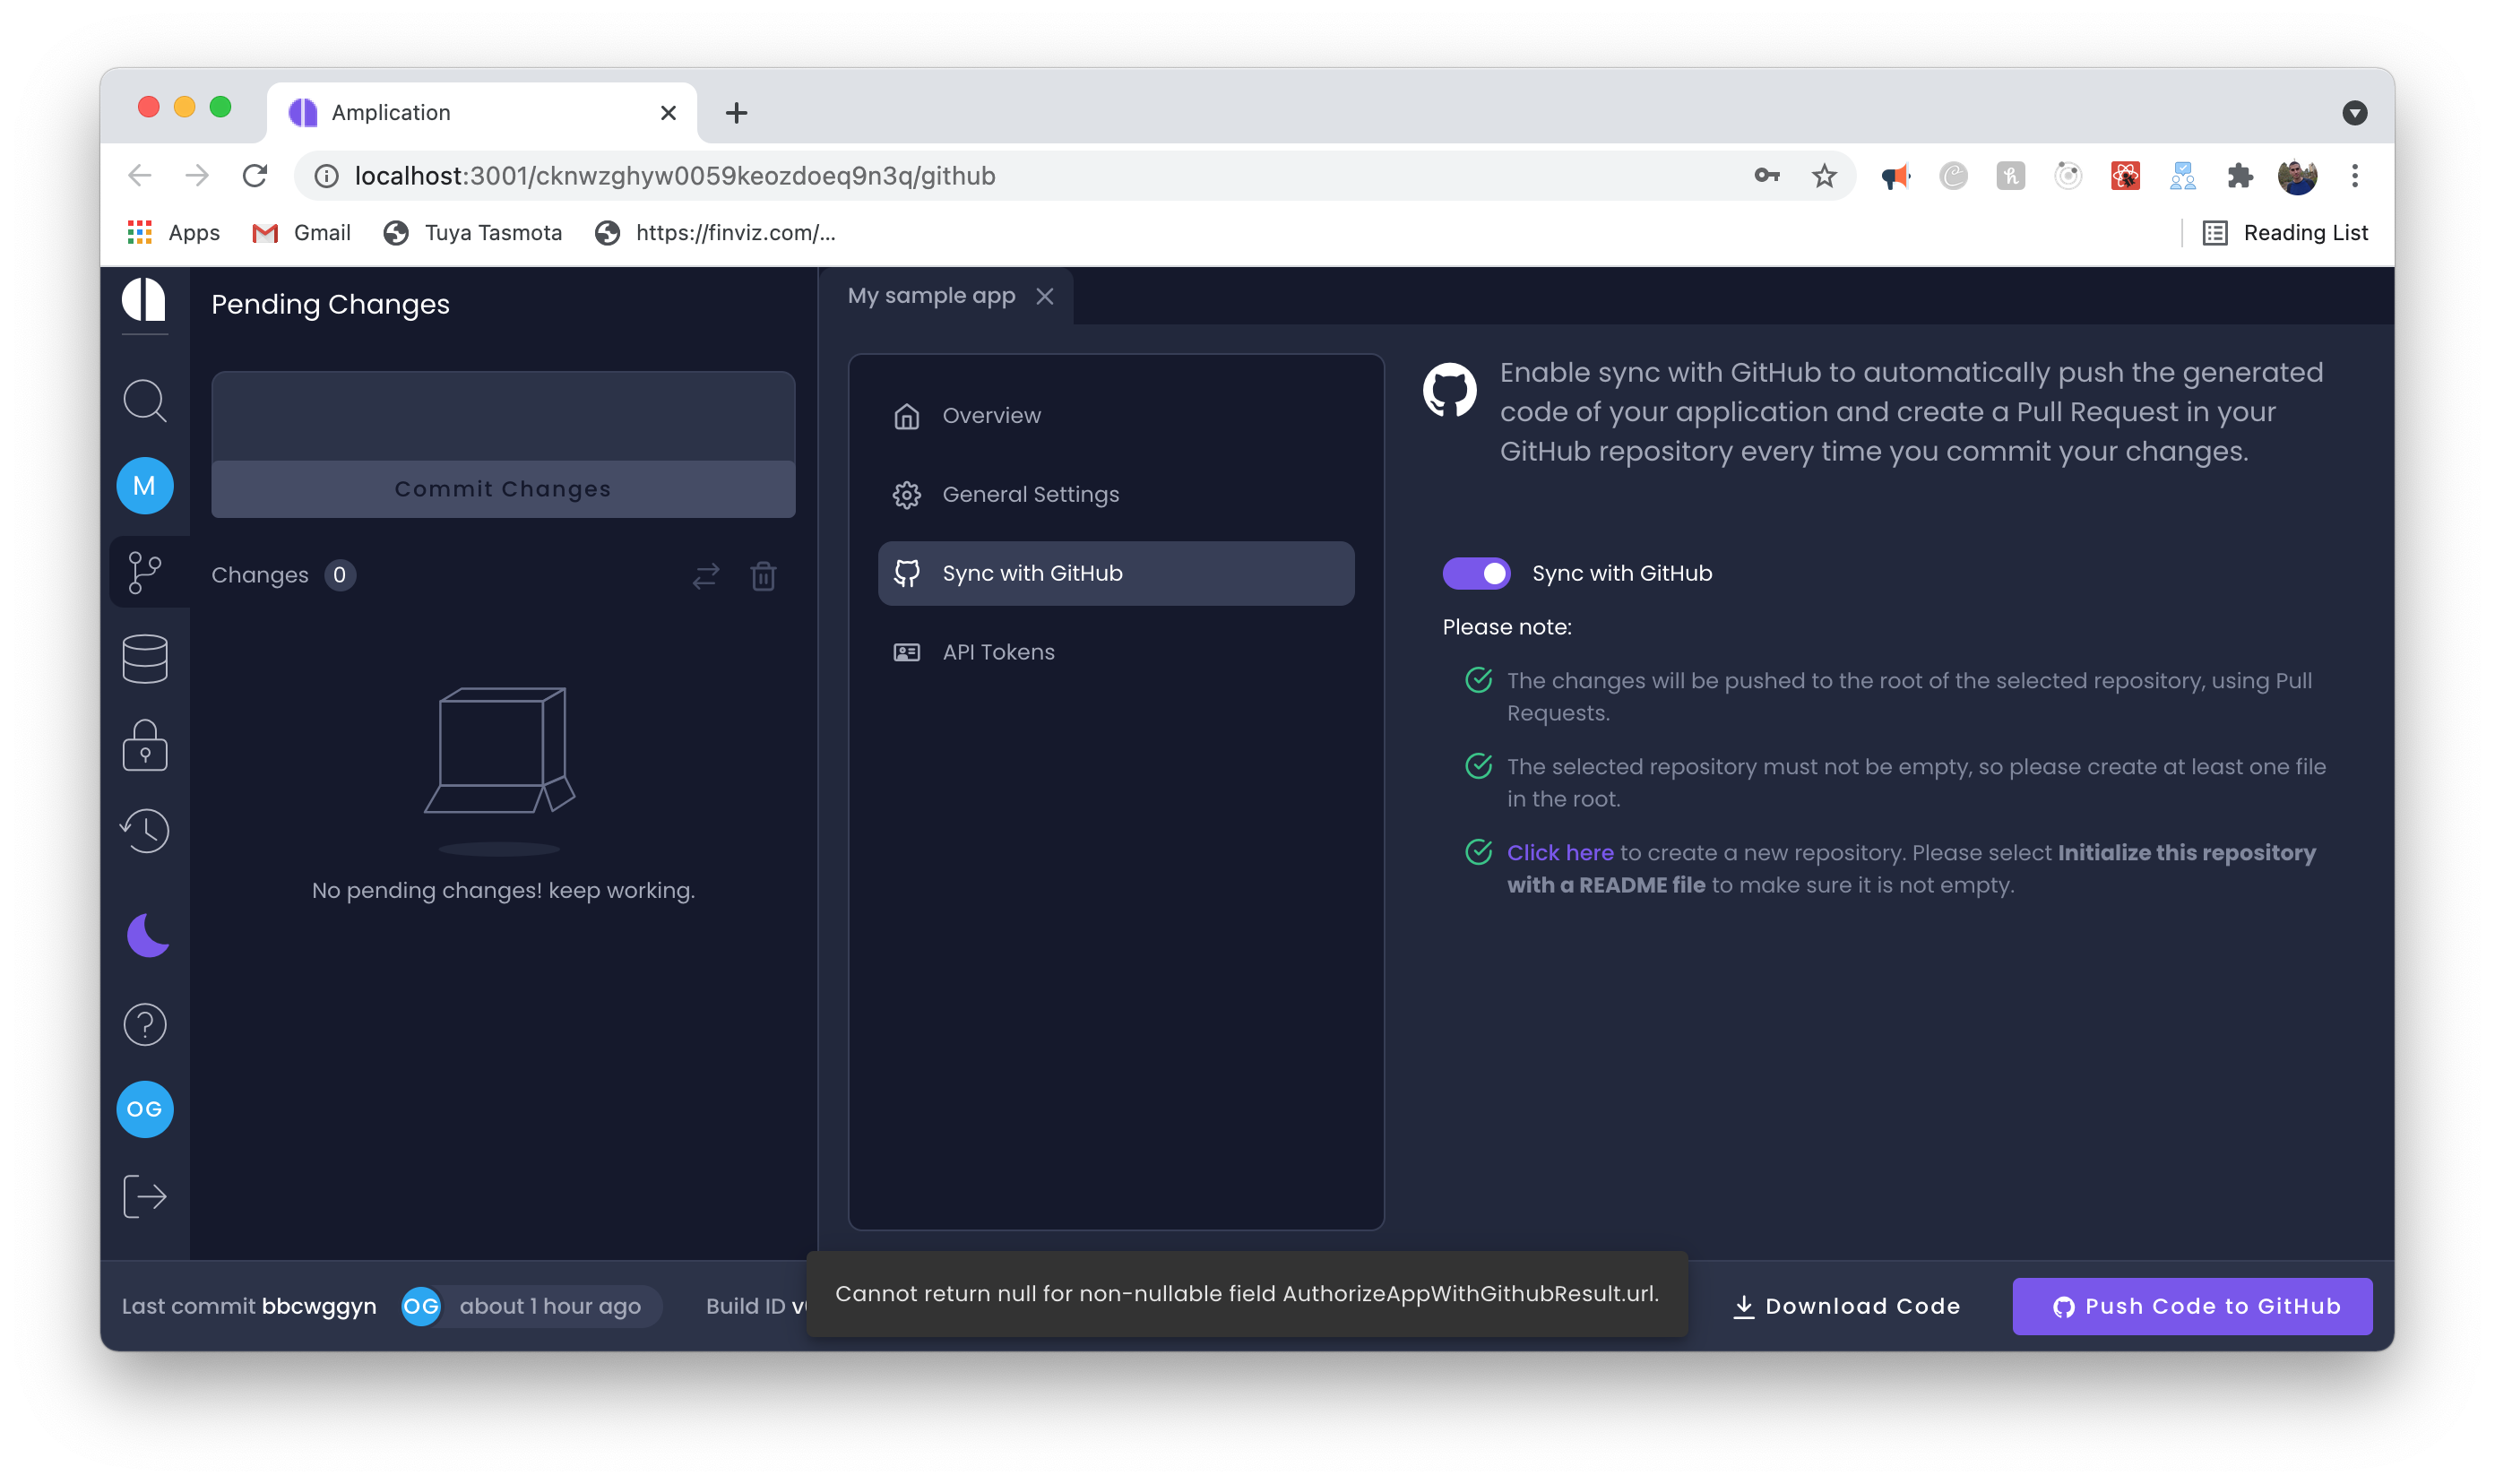This screenshot has height=1484, width=2495.
Task: Open the commit history clock icon
Action: pos(145,831)
